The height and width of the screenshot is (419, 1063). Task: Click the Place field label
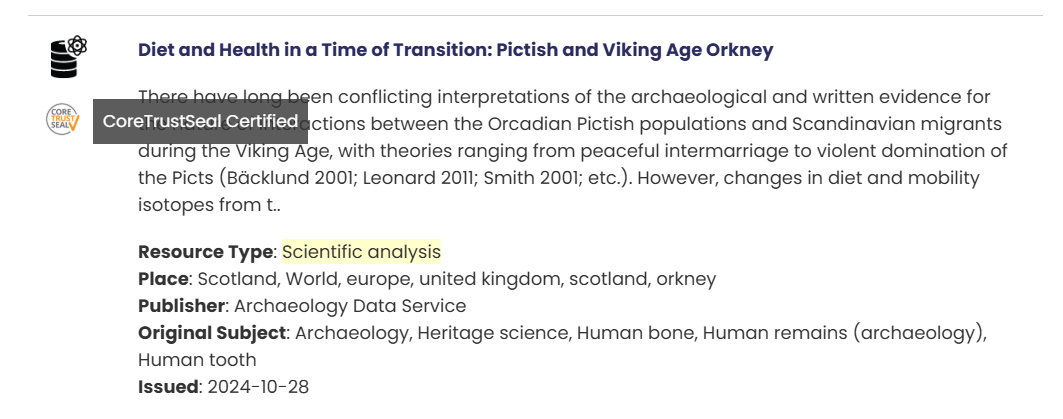[163, 279]
